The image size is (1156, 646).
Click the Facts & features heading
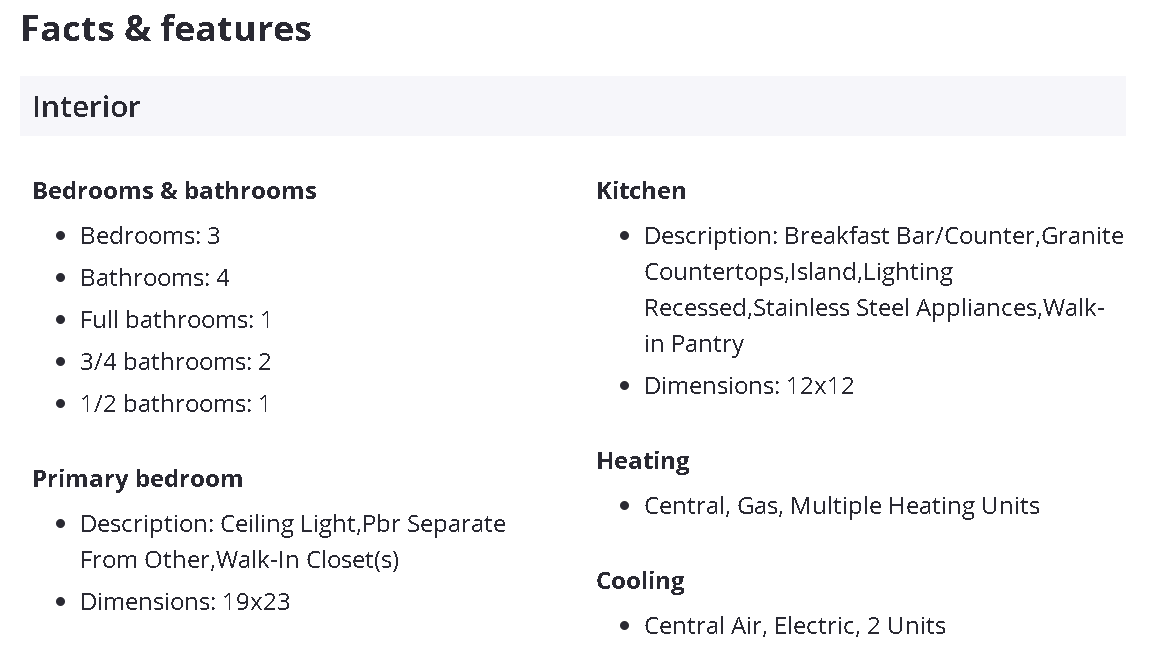point(166,29)
